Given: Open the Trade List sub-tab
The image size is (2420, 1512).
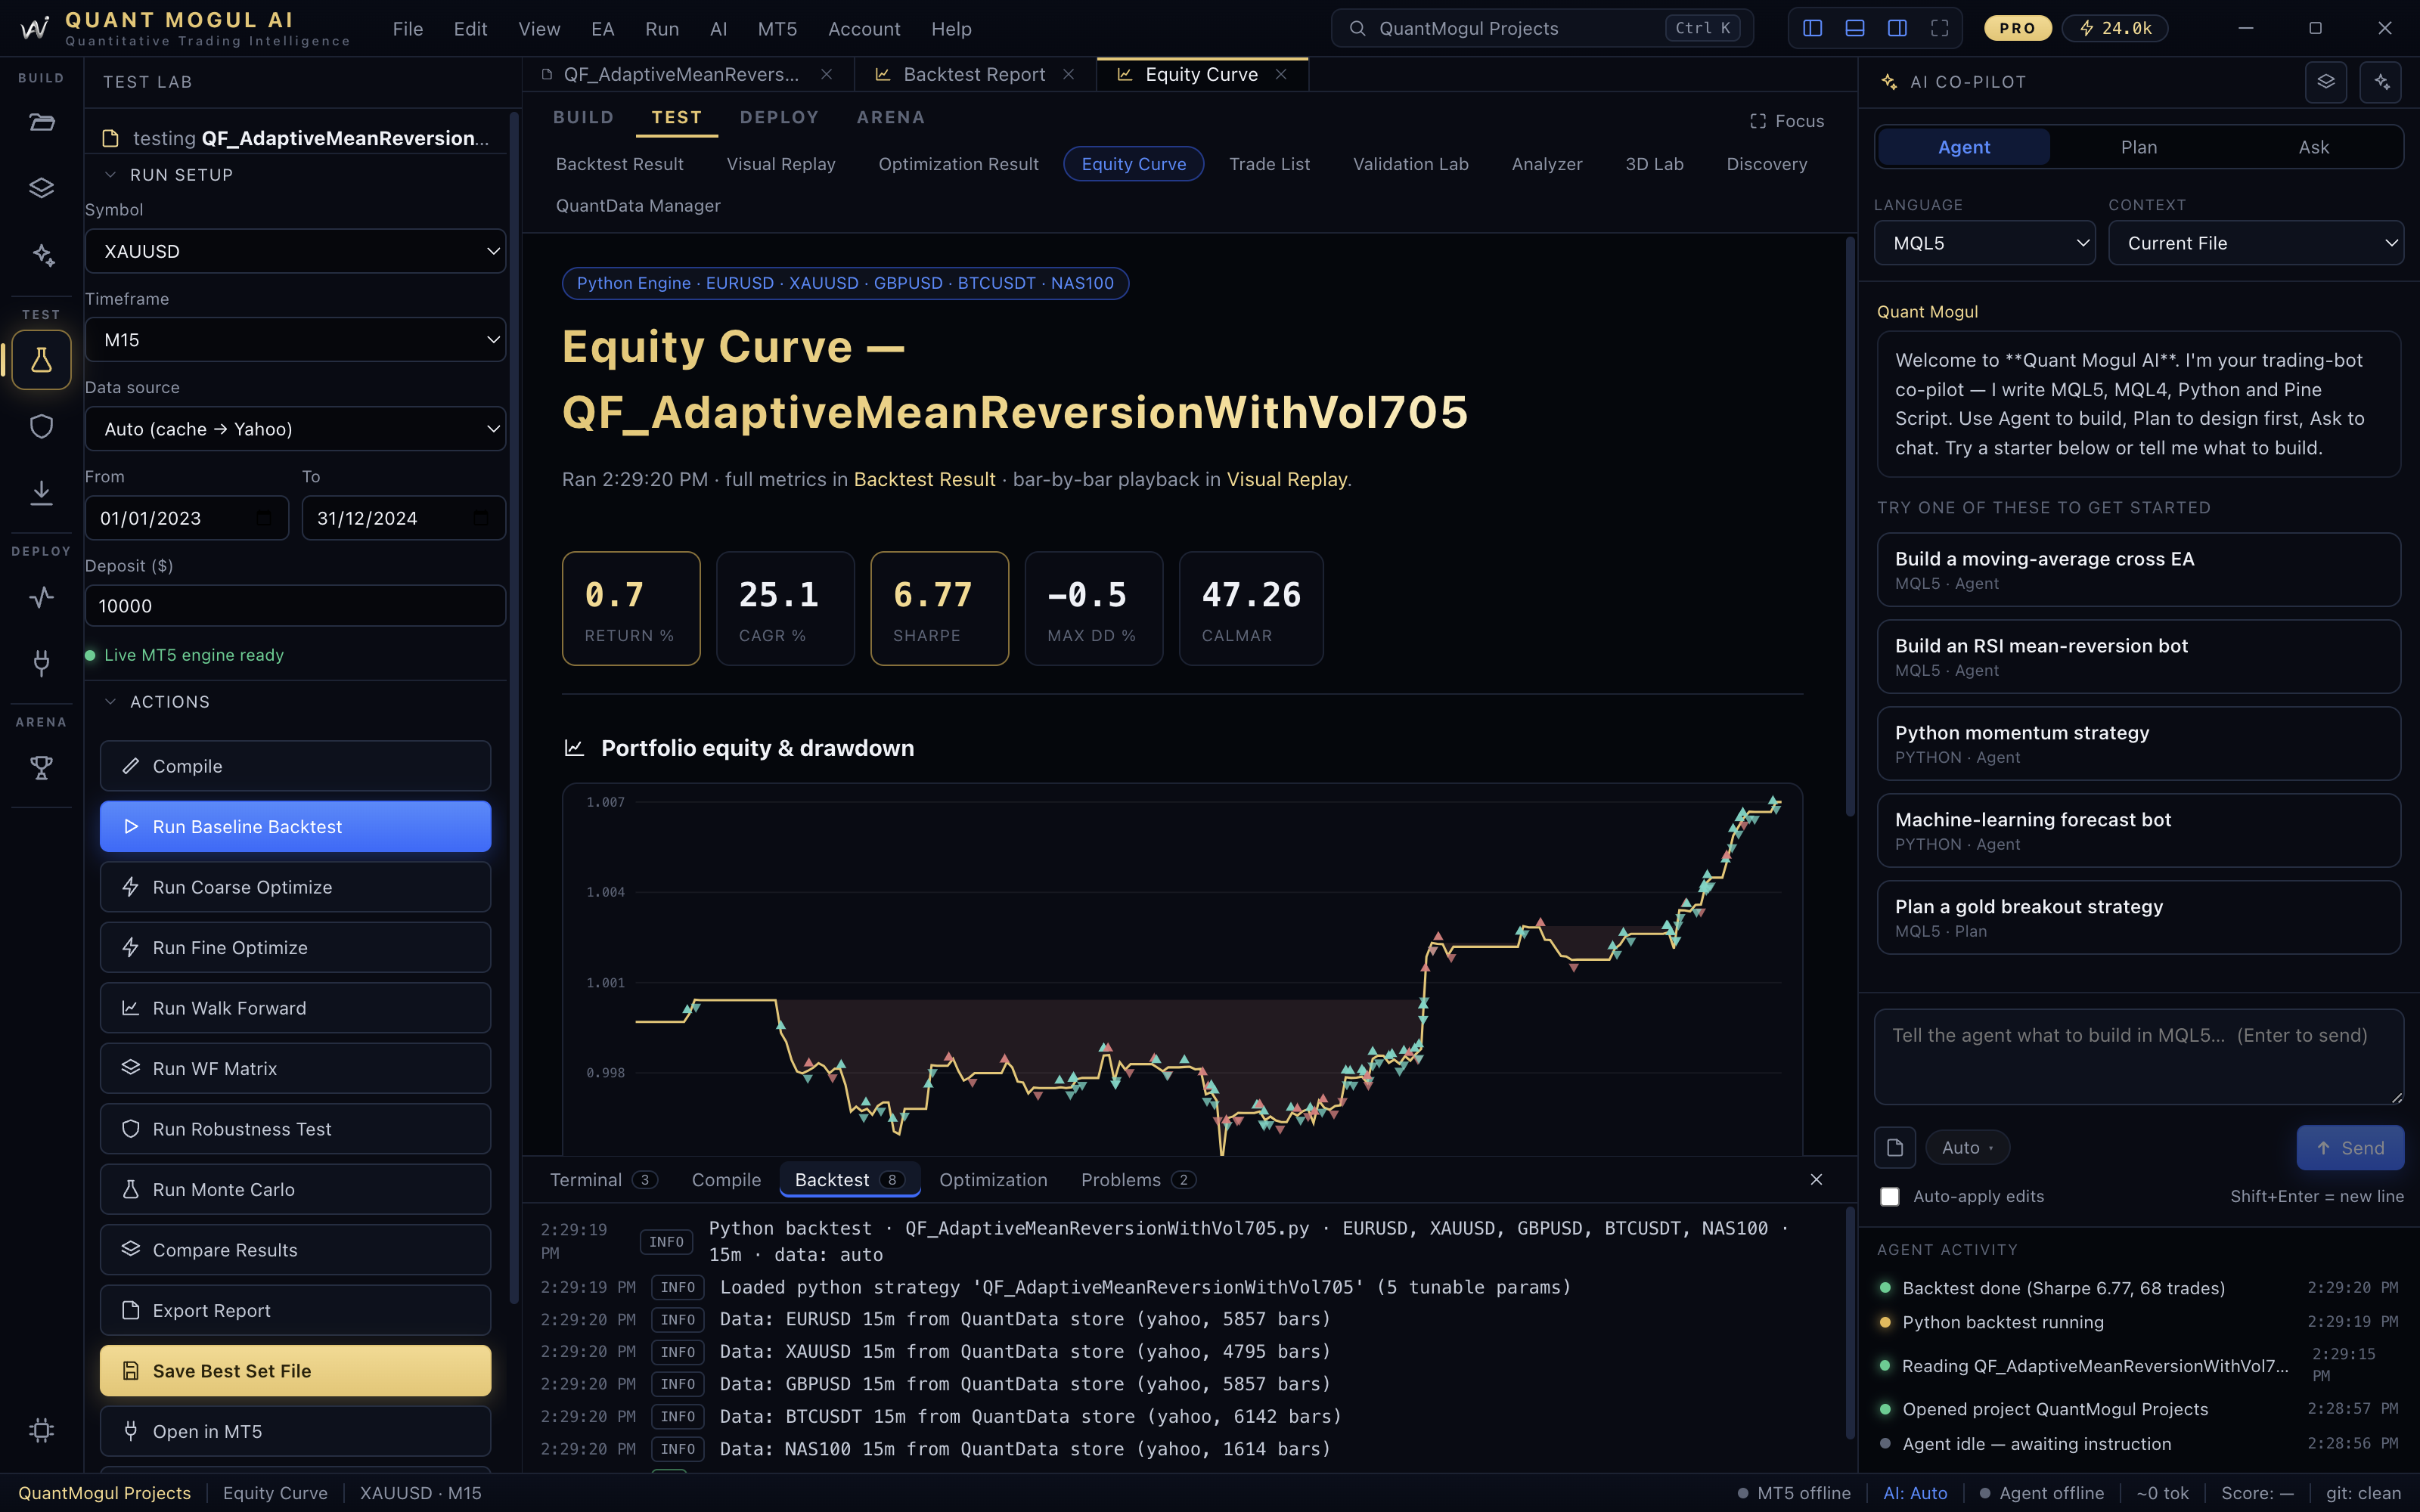Looking at the screenshot, I should [1269, 164].
